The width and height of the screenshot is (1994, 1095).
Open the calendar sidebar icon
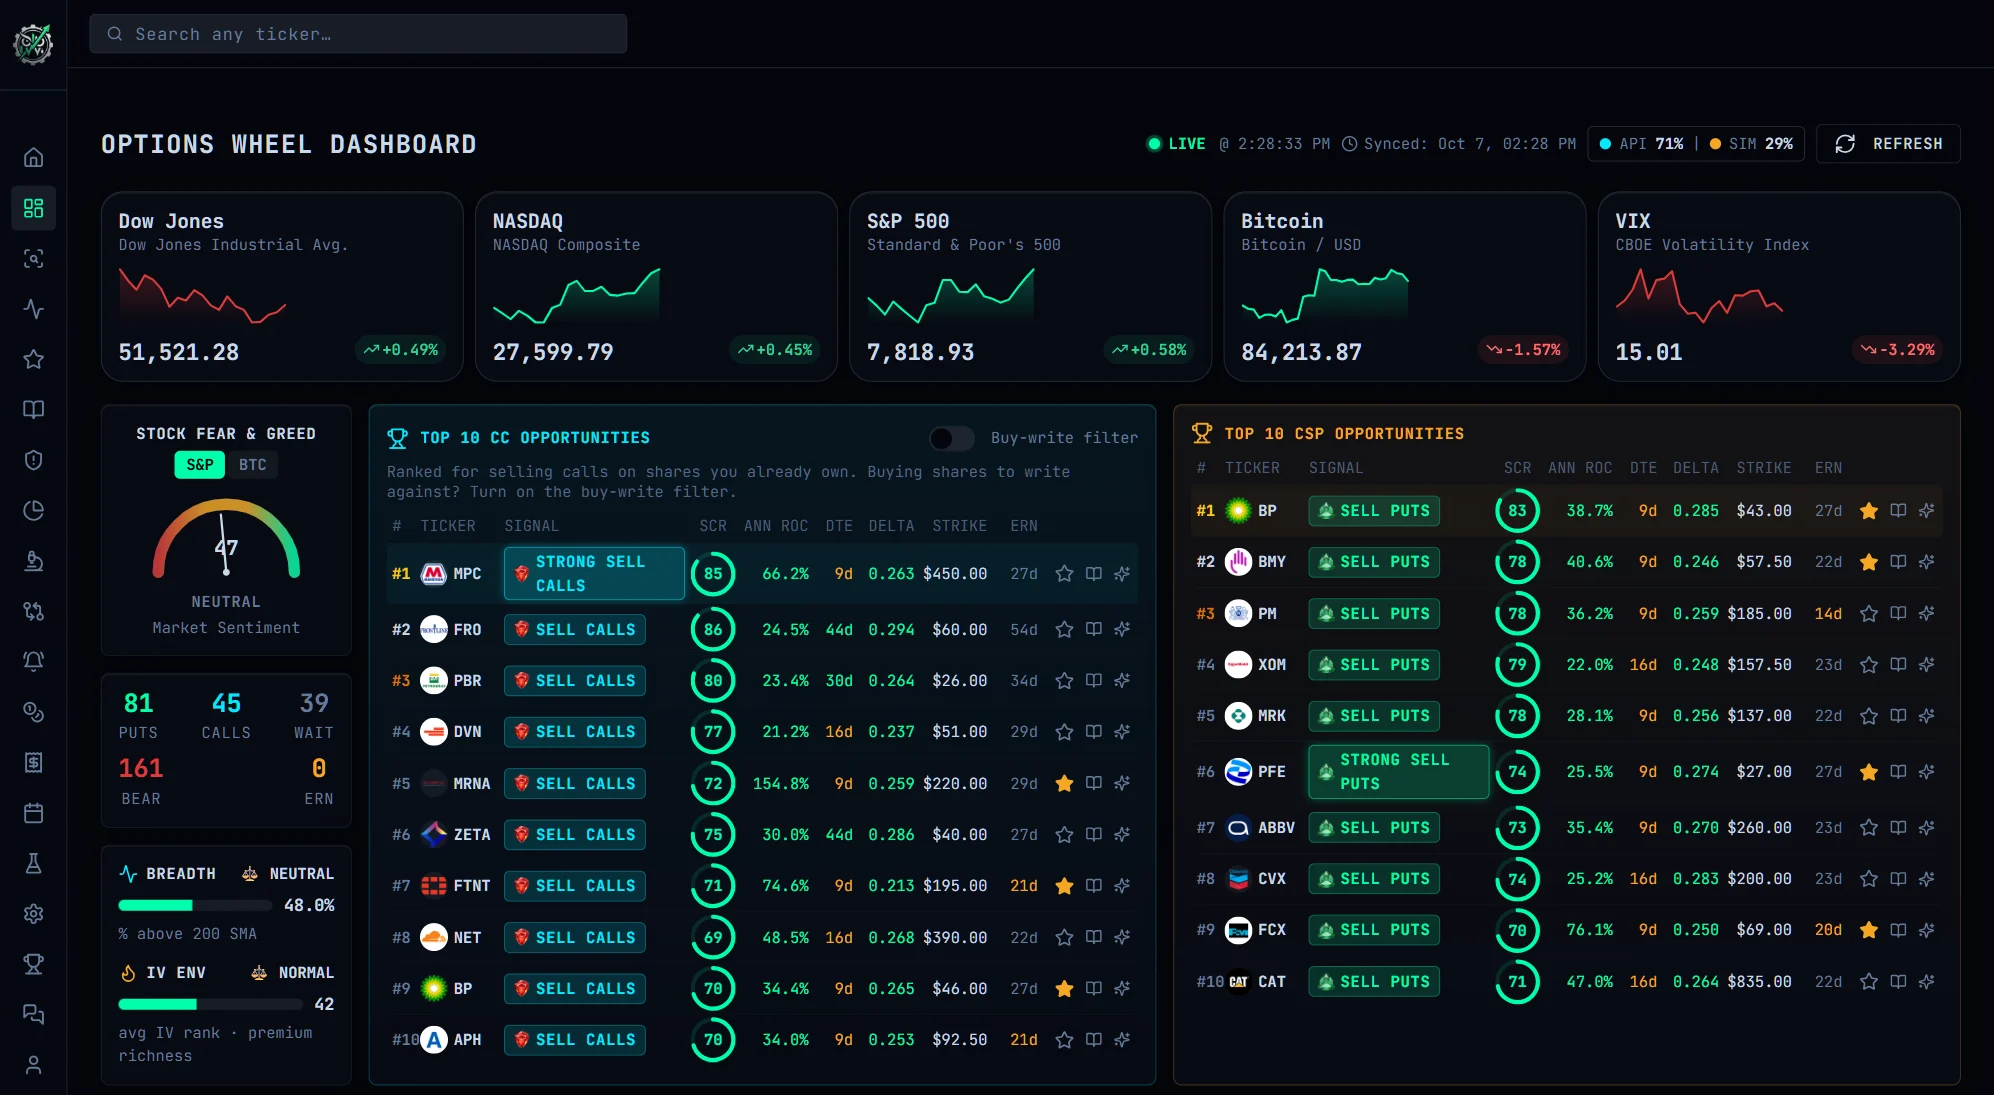pyautogui.click(x=33, y=813)
